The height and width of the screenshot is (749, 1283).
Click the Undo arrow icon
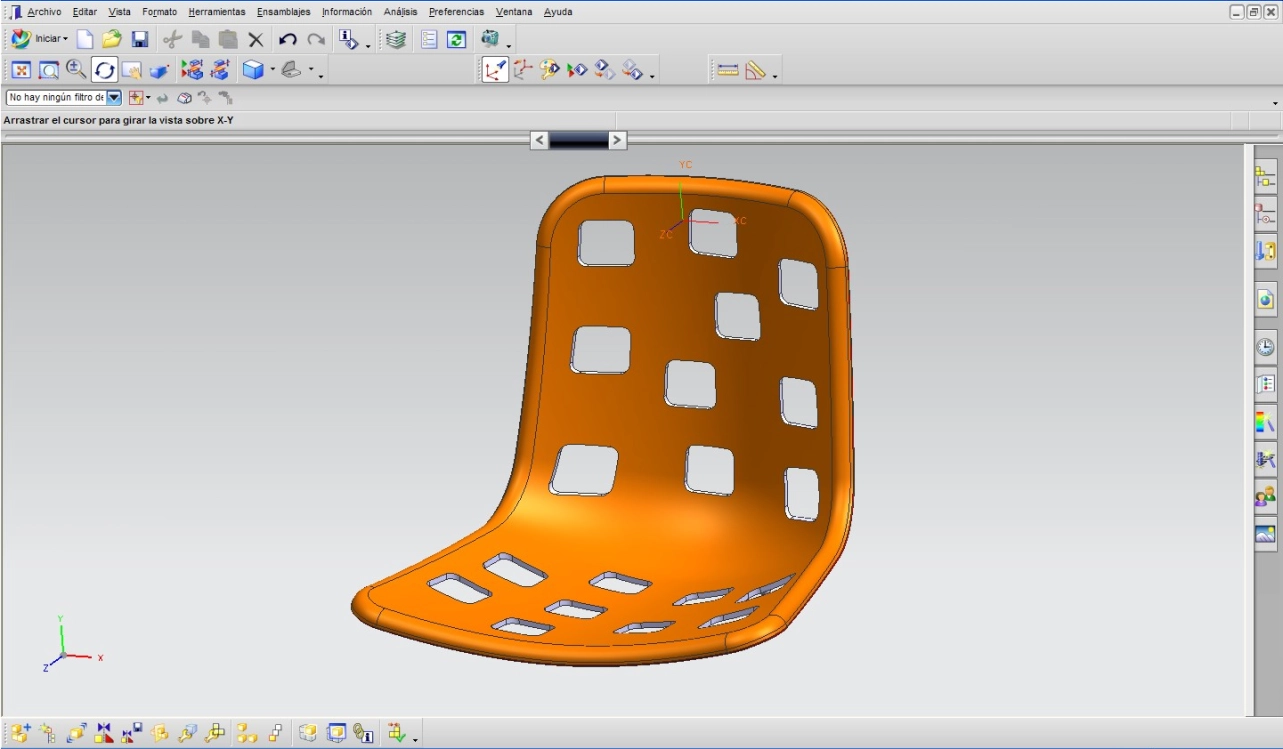(287, 40)
